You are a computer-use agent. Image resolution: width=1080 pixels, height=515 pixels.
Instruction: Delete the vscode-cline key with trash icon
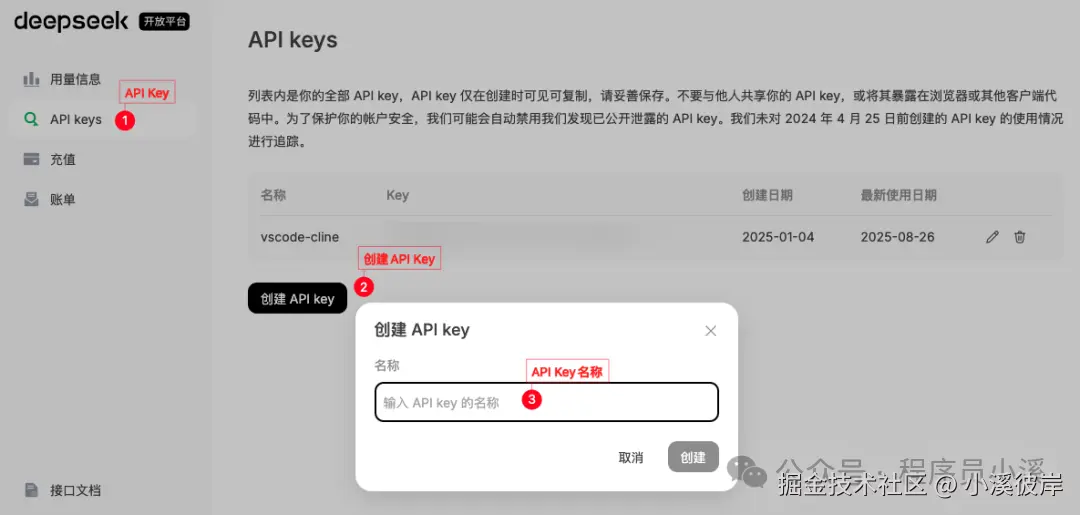click(1020, 237)
